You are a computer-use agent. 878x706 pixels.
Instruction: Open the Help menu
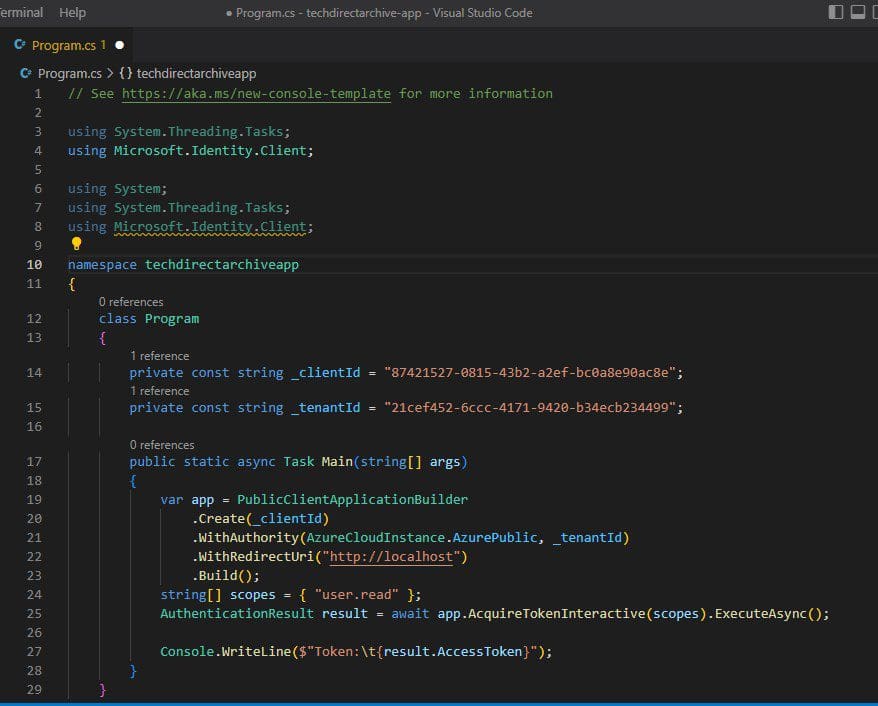point(72,12)
